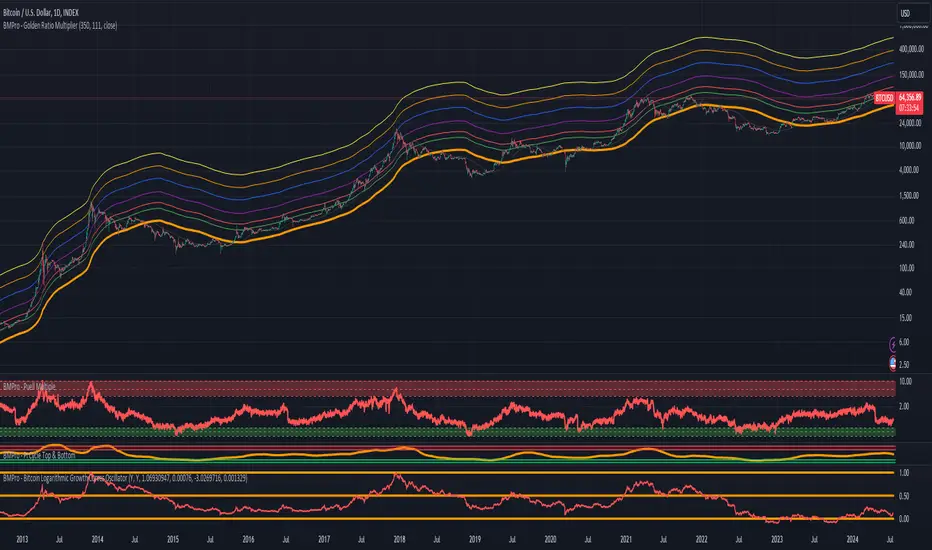
Task: Click the 240.00 price scale label
Action: tap(907, 244)
